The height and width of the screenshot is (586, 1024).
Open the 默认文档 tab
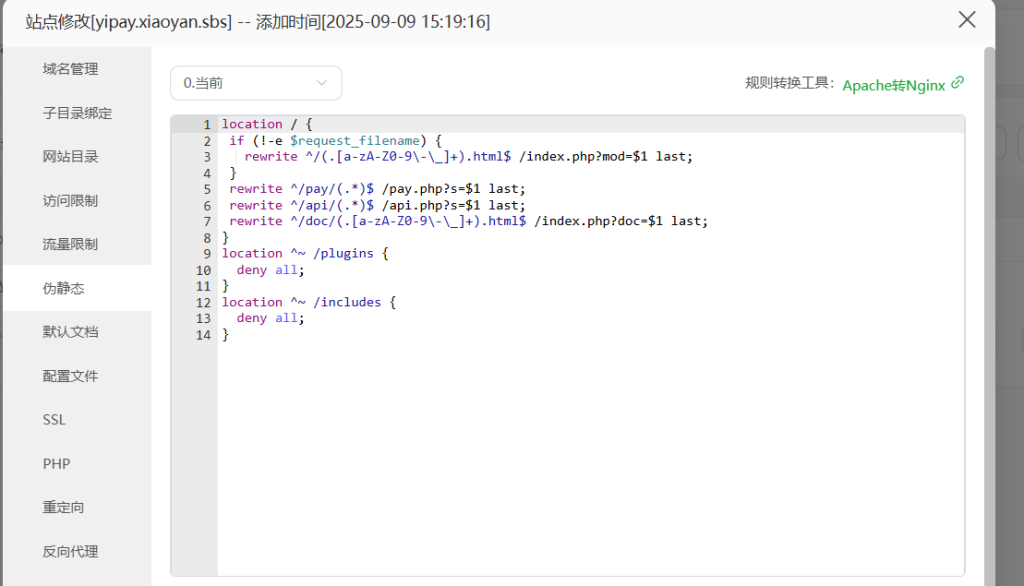click(x=70, y=332)
